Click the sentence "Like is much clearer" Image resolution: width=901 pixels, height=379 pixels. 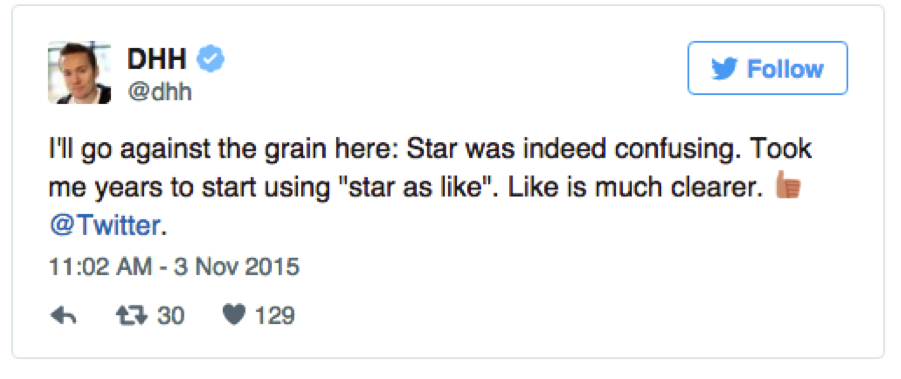coord(628,187)
